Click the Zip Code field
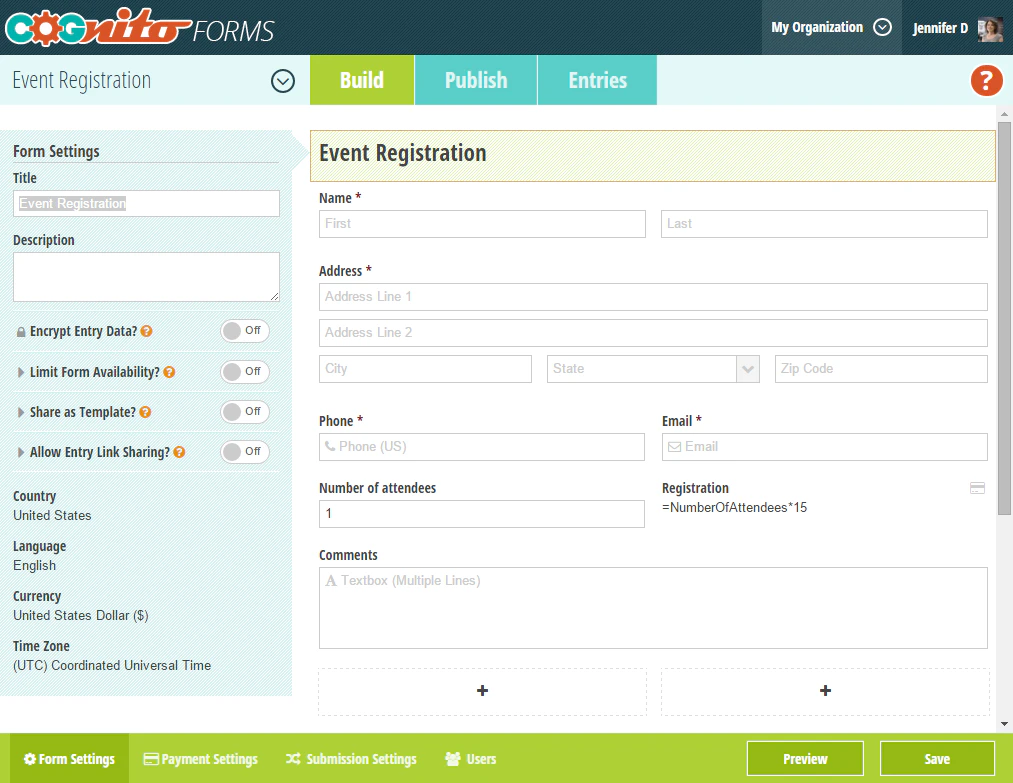Viewport: 1013px width, 783px height. (x=881, y=369)
